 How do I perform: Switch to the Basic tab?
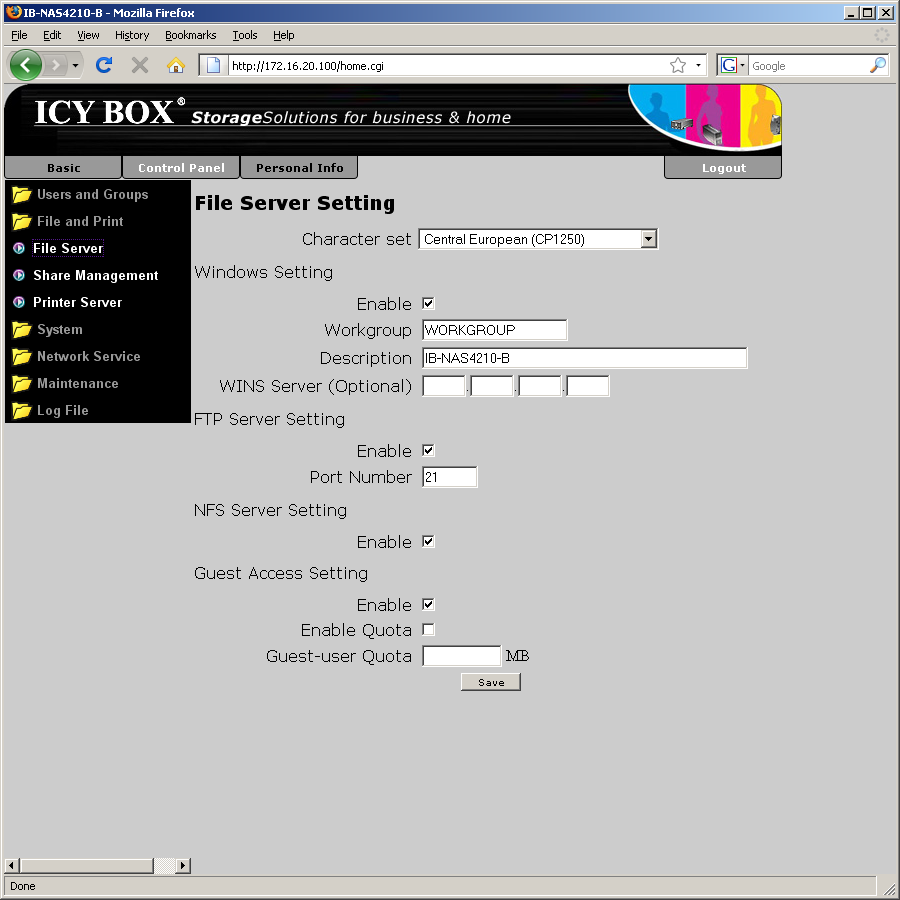(x=63, y=168)
